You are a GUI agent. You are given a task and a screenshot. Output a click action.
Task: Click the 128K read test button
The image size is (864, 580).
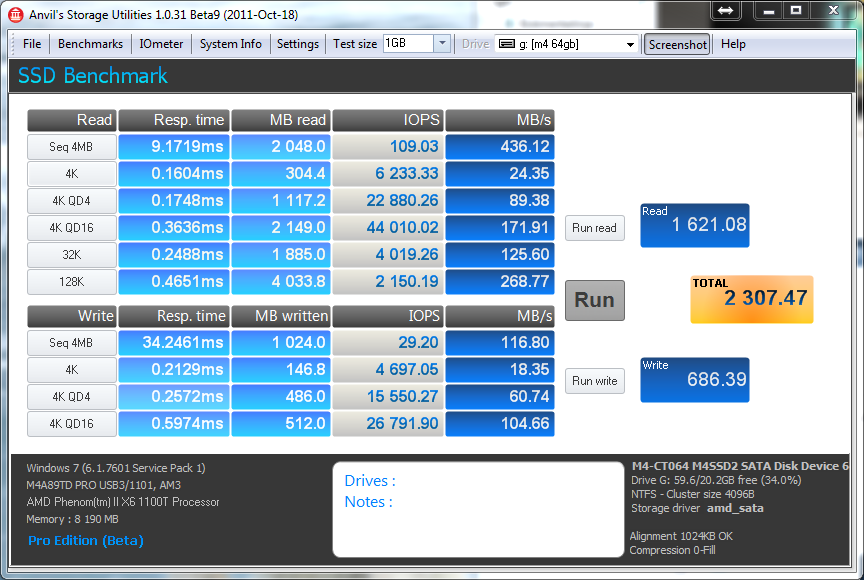pyautogui.click(x=72, y=281)
